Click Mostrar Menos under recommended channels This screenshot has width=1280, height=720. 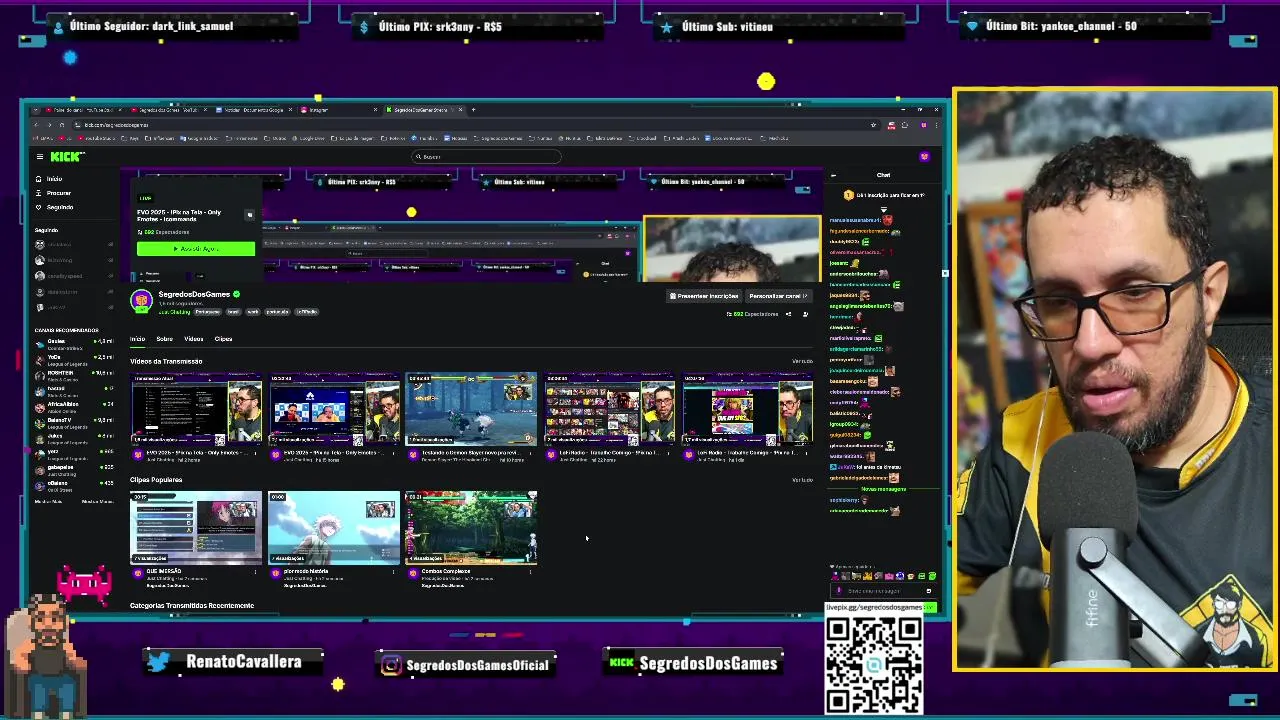[98, 501]
